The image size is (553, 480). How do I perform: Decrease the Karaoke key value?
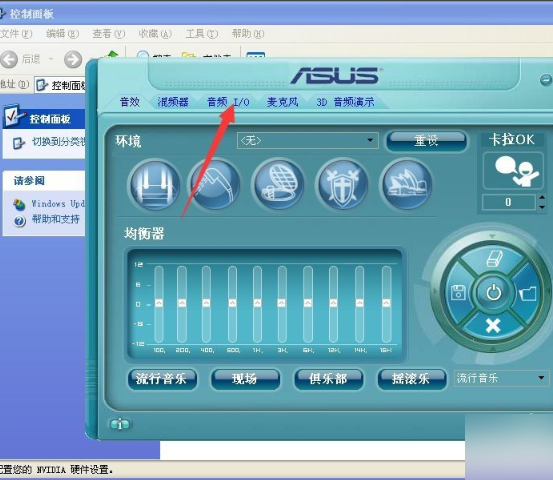pos(542,207)
